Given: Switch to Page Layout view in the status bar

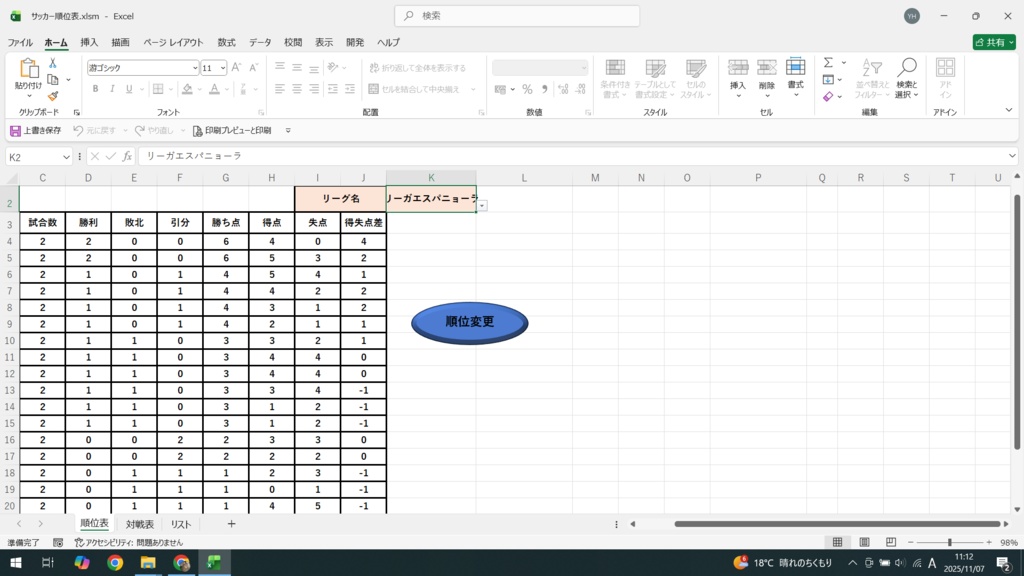Looking at the screenshot, I should (x=864, y=543).
